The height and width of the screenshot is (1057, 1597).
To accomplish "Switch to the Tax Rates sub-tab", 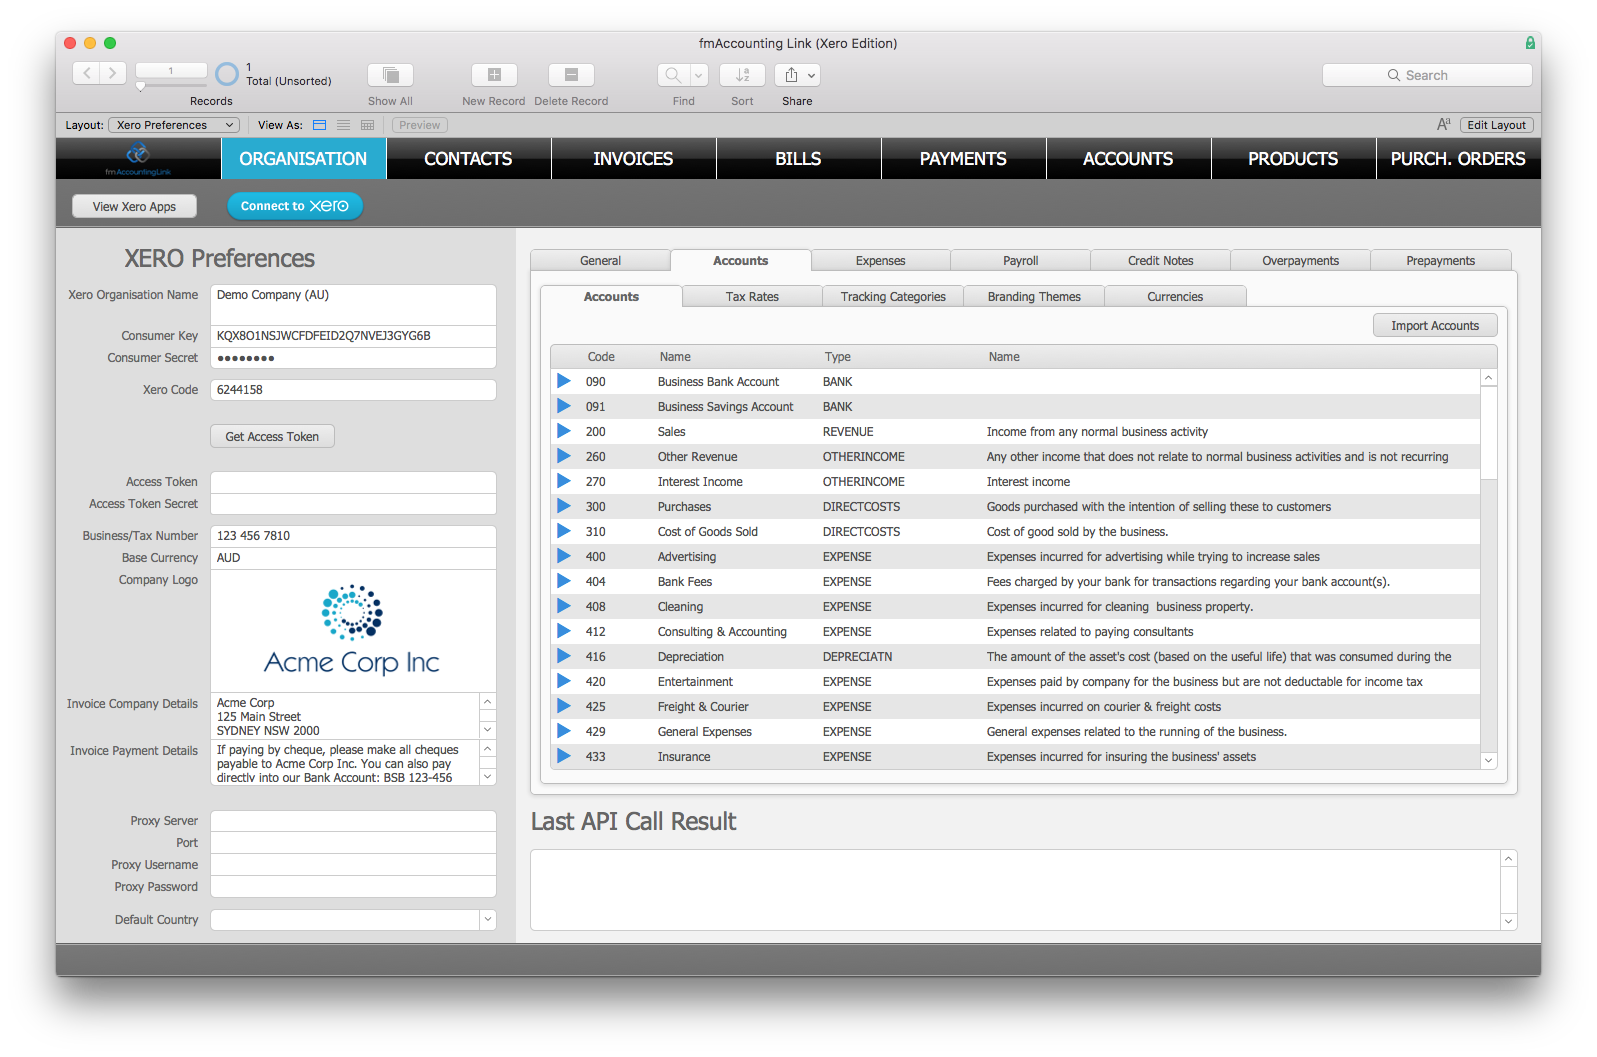I will tap(752, 297).
